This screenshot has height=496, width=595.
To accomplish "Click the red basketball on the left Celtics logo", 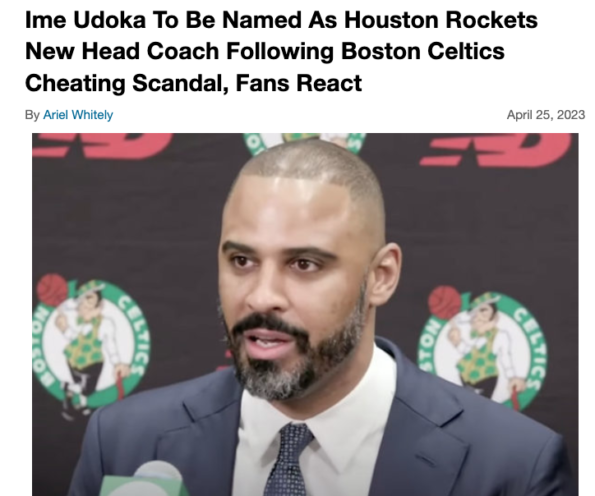I will tap(52, 290).
